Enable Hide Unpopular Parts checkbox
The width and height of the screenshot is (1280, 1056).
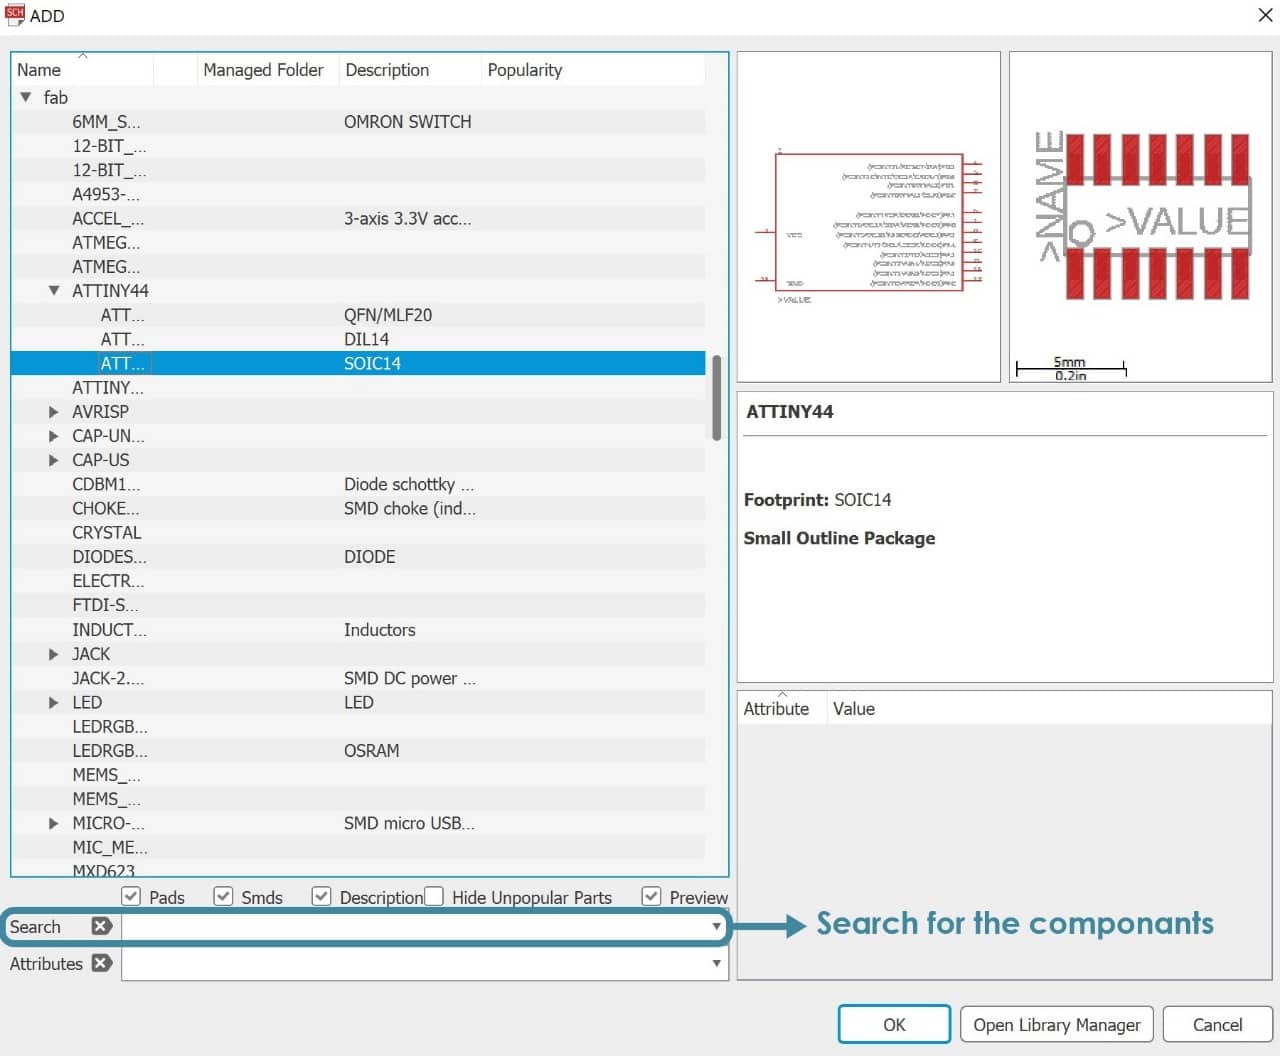point(434,896)
